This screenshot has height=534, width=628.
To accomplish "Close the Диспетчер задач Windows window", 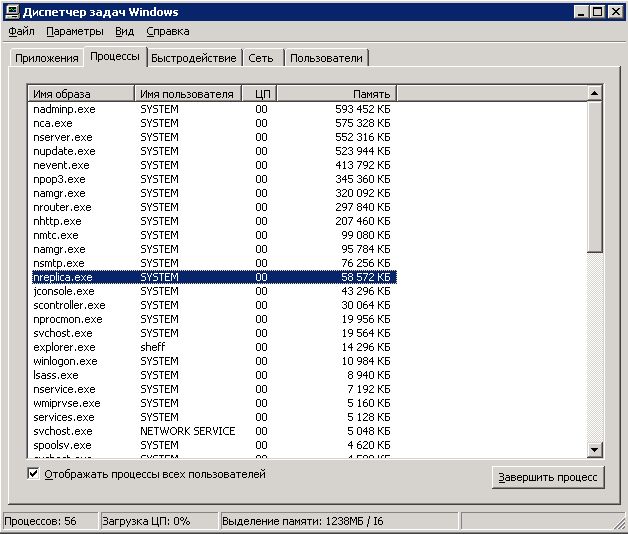I will click(615, 12).
